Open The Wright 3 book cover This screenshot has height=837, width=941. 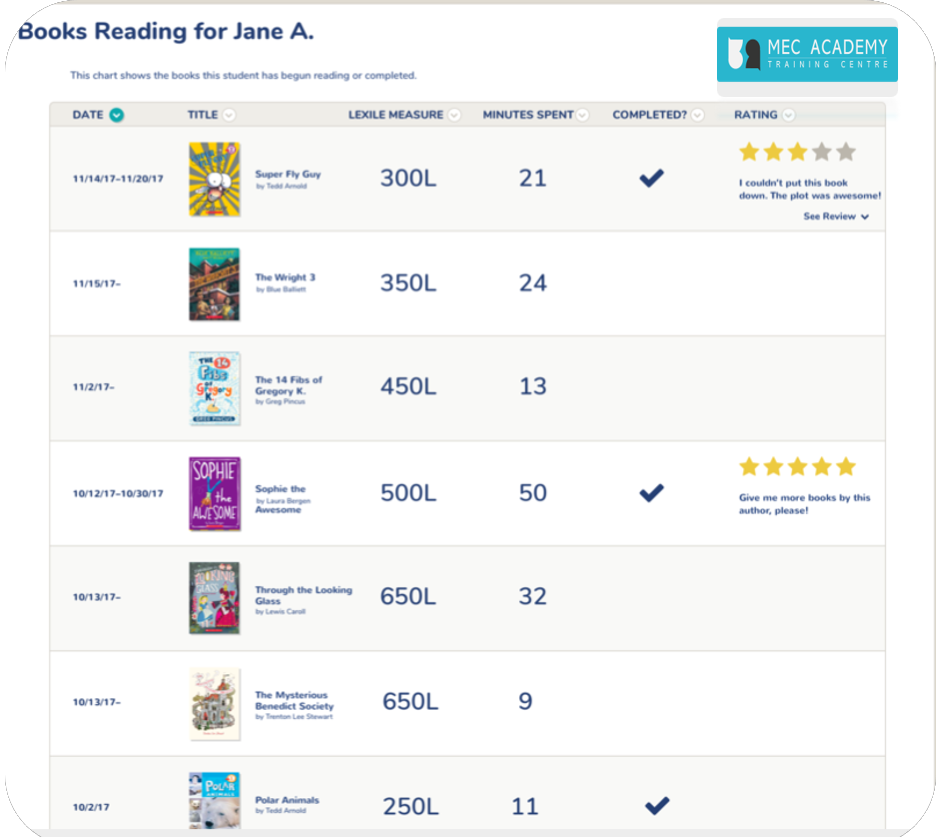pyautogui.click(x=214, y=284)
